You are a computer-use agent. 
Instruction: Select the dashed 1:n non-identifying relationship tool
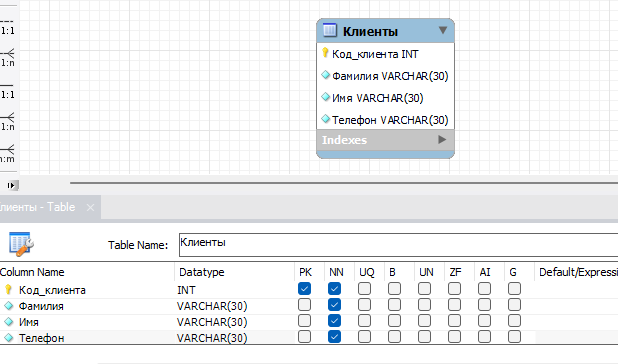point(7,58)
